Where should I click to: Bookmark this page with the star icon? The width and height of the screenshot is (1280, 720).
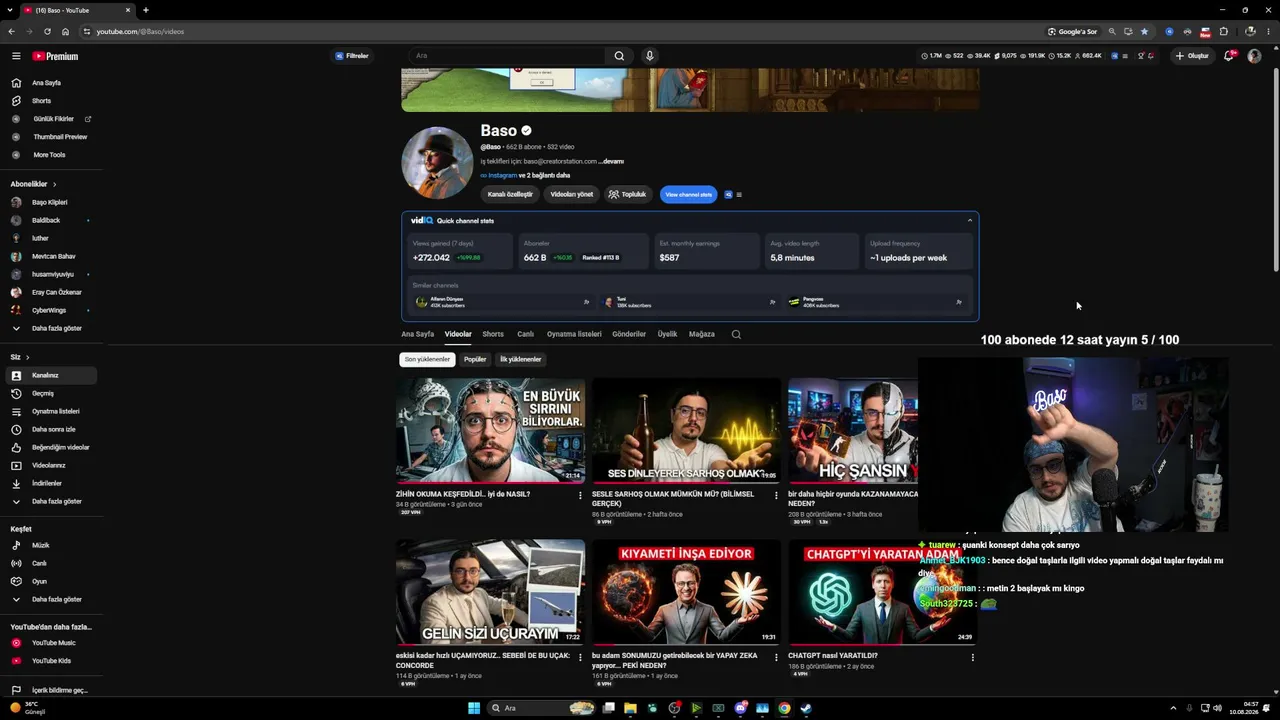pyautogui.click(x=1145, y=31)
